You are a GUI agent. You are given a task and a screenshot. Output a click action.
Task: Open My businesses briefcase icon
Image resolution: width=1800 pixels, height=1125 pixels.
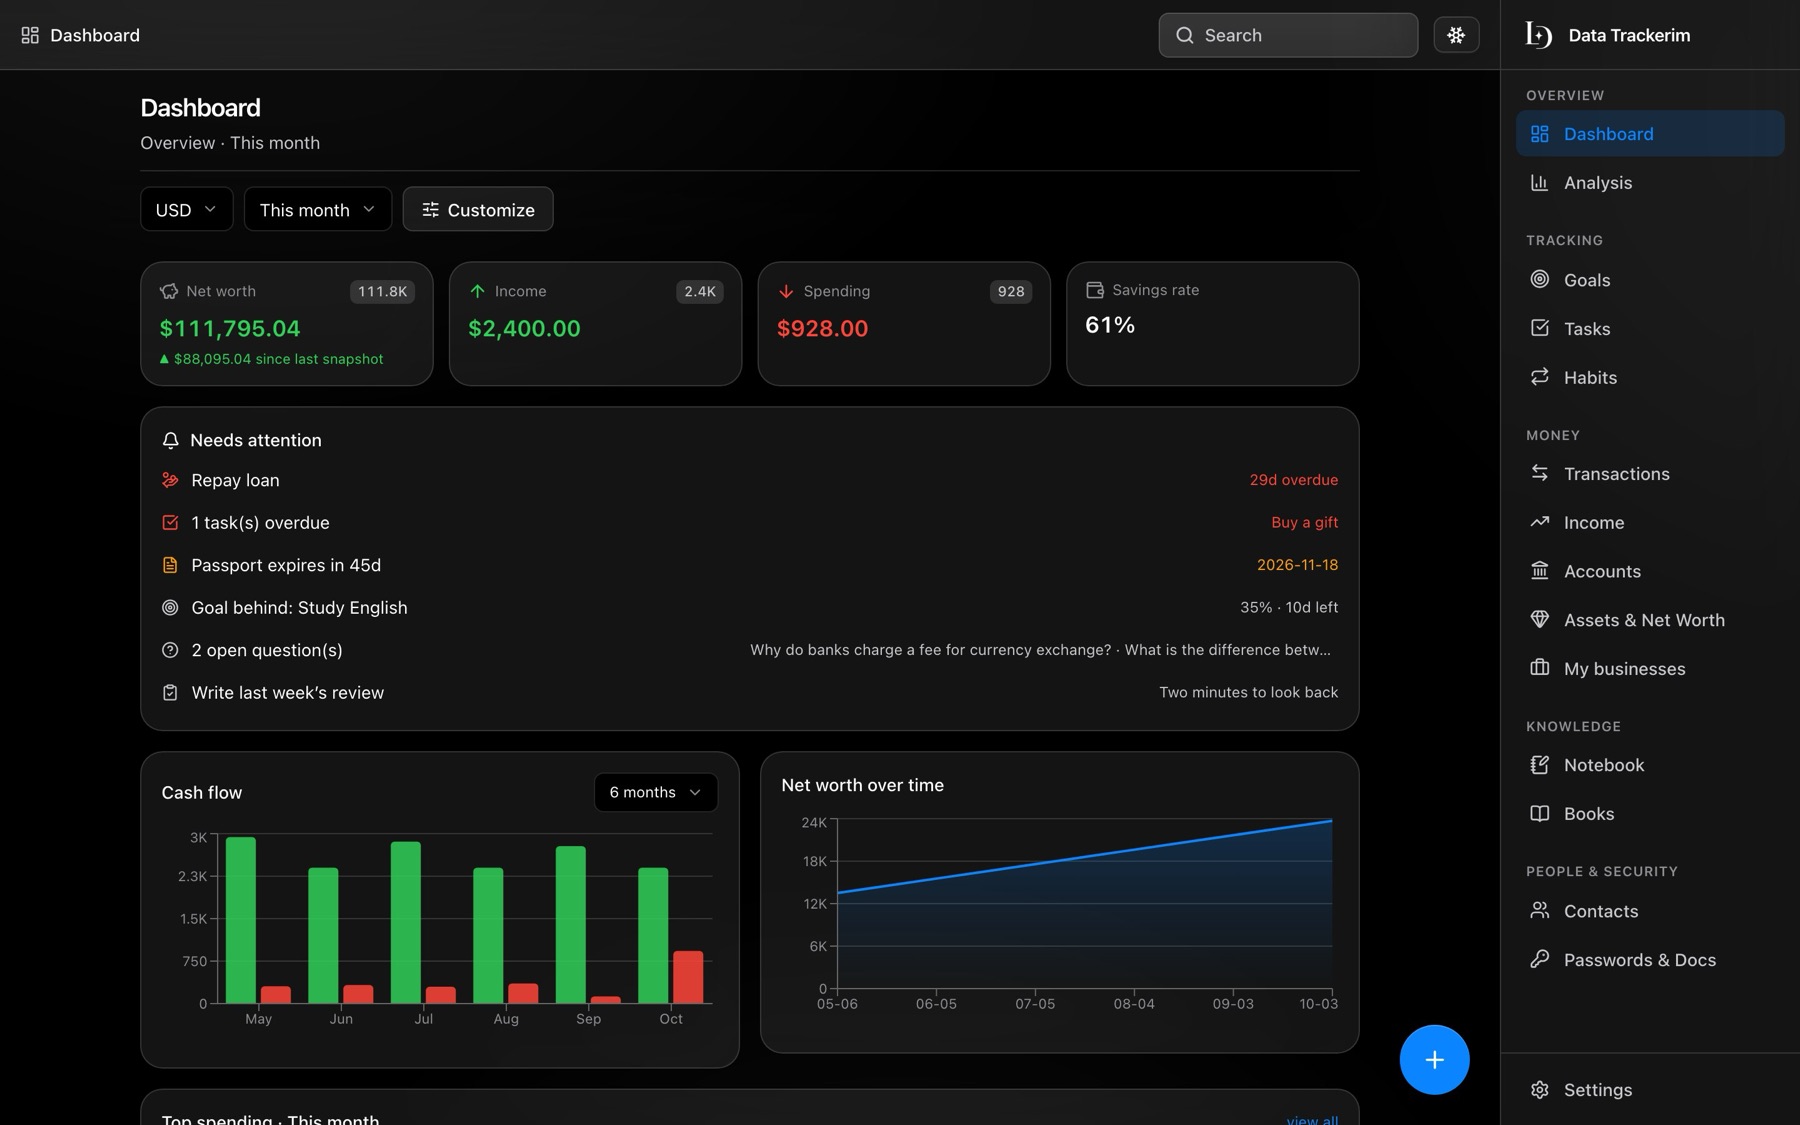(x=1540, y=668)
